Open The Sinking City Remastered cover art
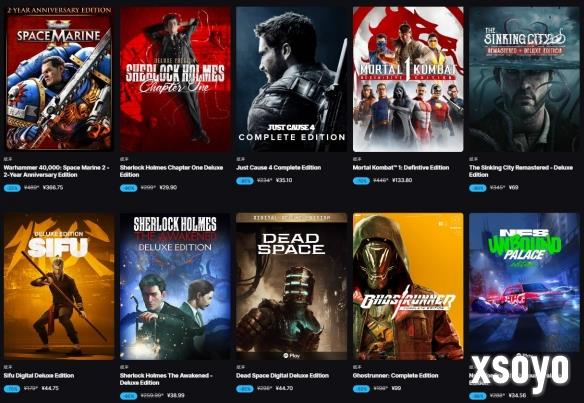584x403 pixels. click(x=524, y=79)
